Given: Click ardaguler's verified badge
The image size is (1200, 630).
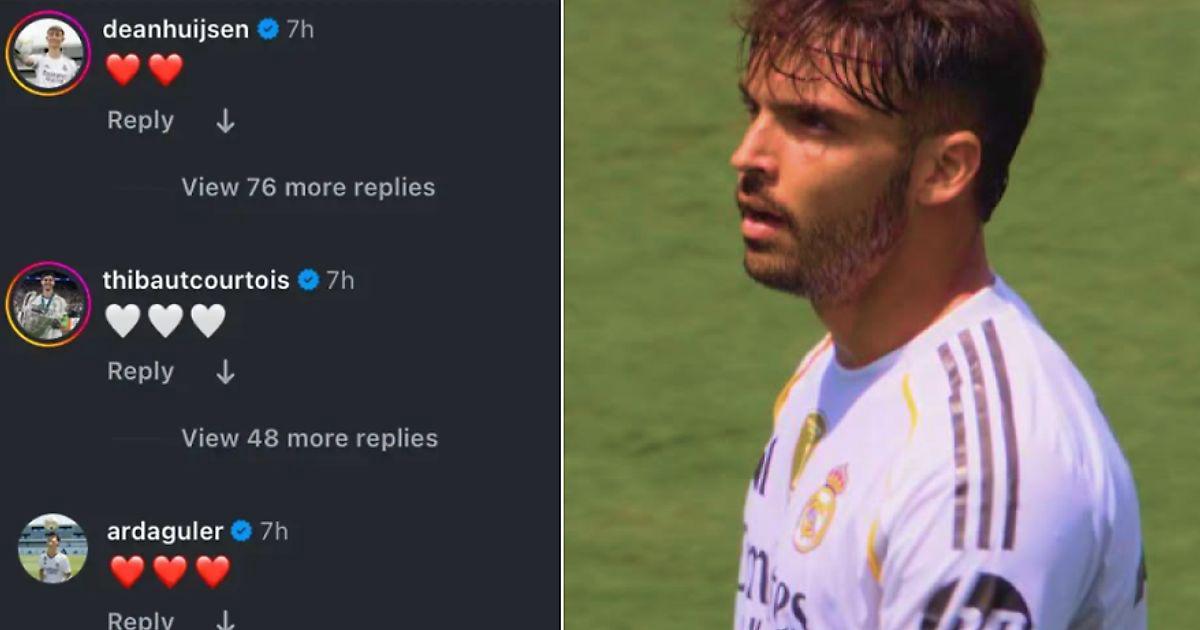Looking at the screenshot, I should (241, 531).
